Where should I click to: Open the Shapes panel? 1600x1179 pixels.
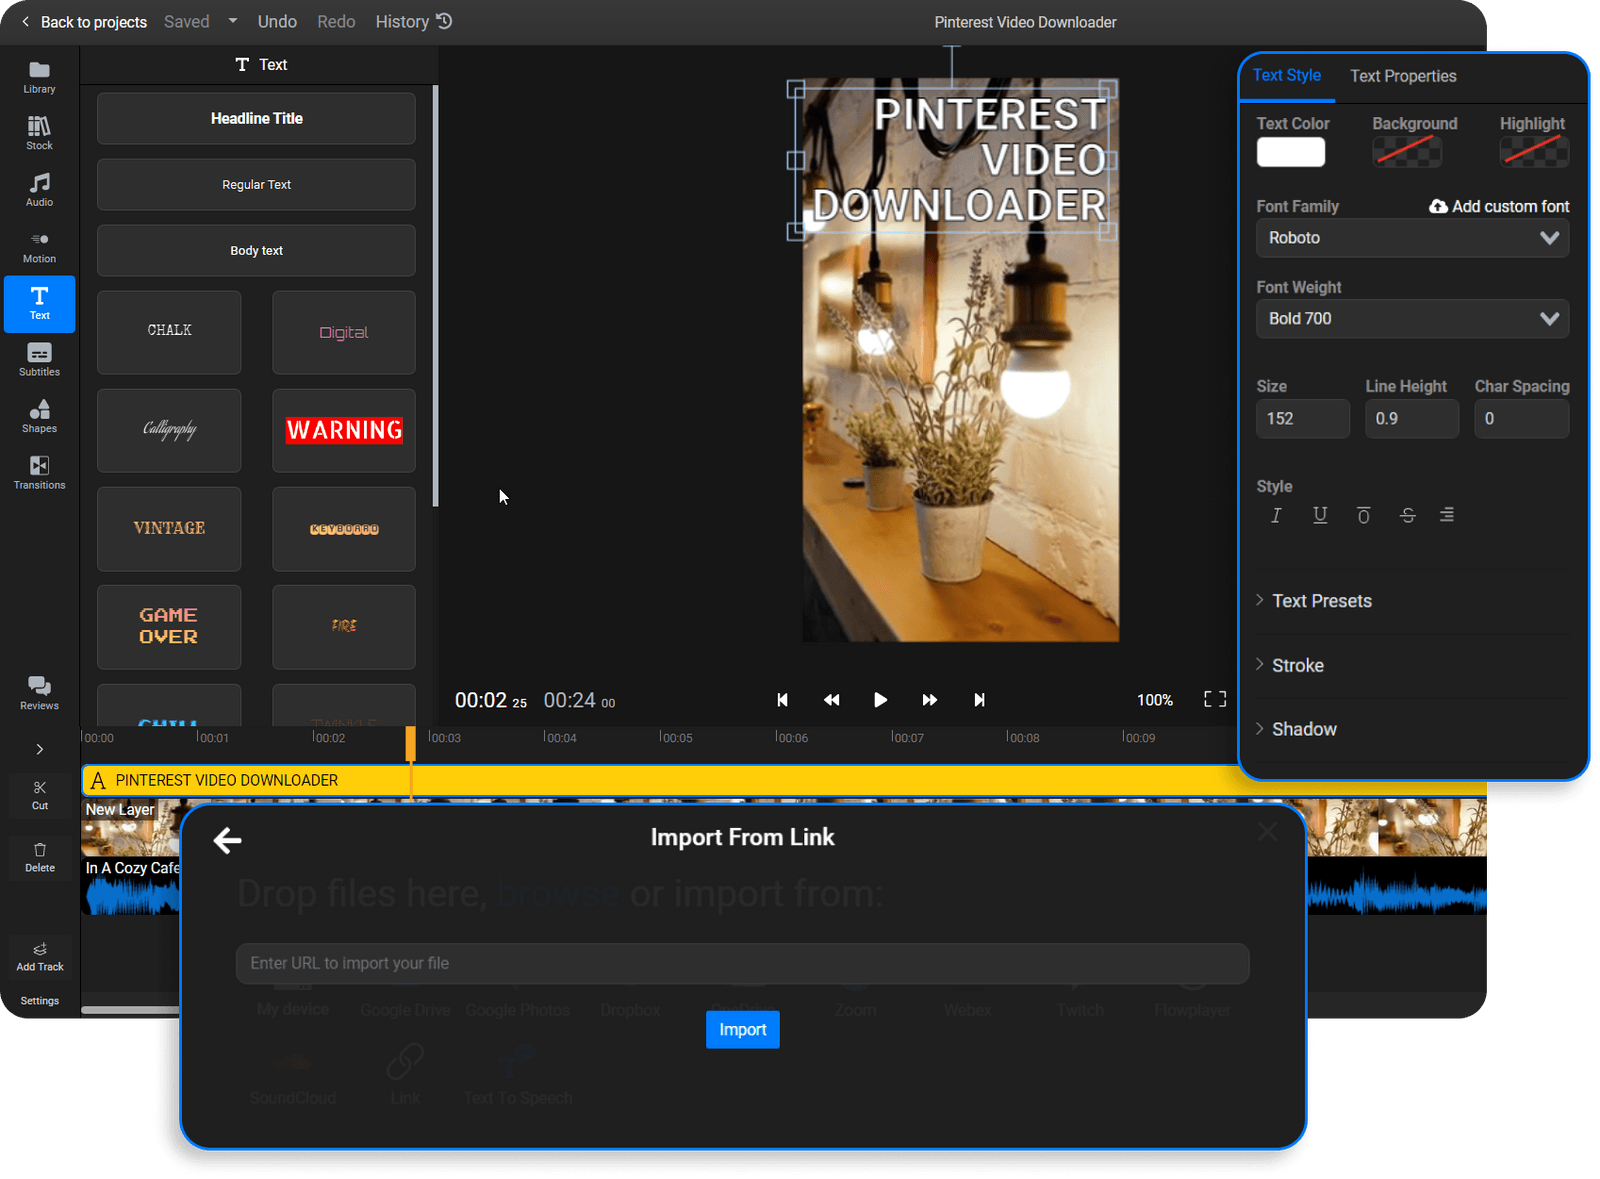click(39, 417)
